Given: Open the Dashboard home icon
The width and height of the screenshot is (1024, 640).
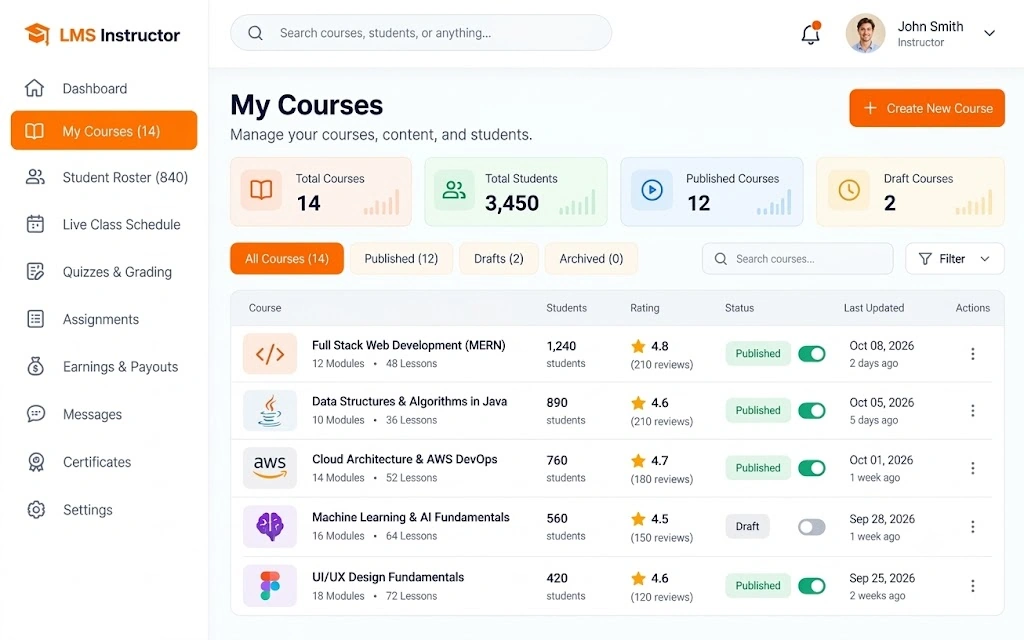Looking at the screenshot, I should (35, 88).
